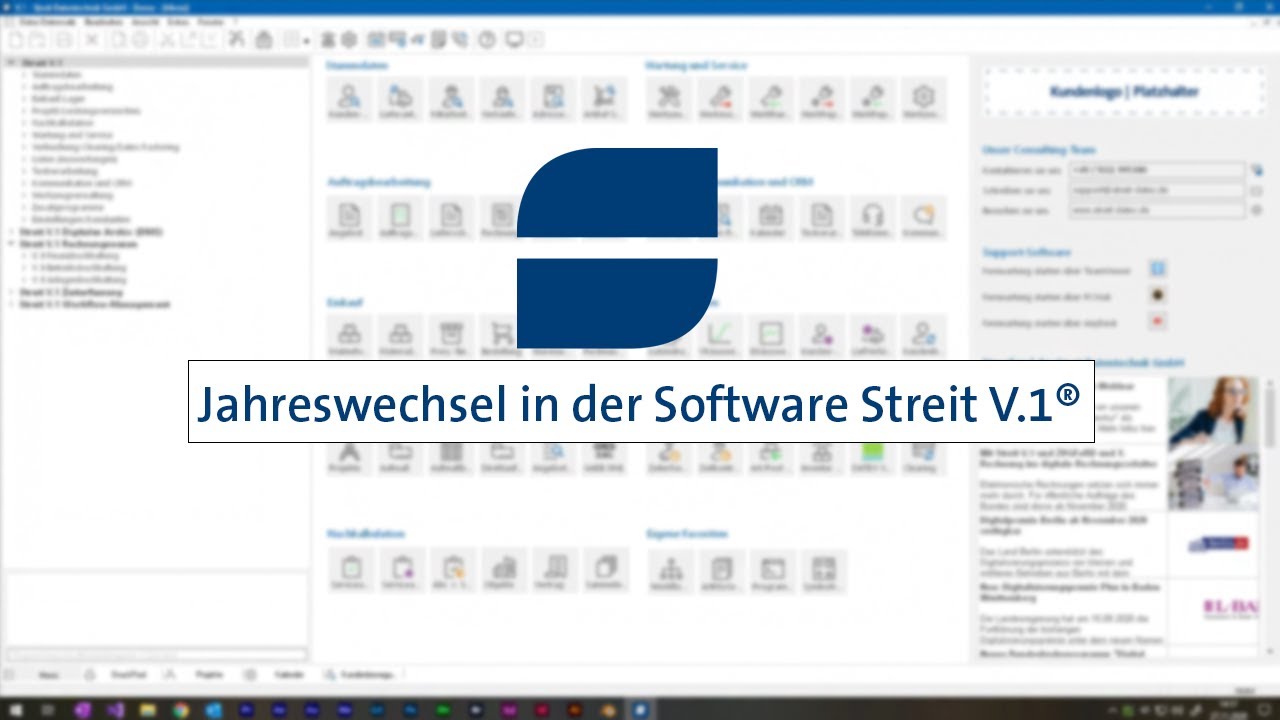
Task: Open the Extras menu
Action: (x=178, y=21)
